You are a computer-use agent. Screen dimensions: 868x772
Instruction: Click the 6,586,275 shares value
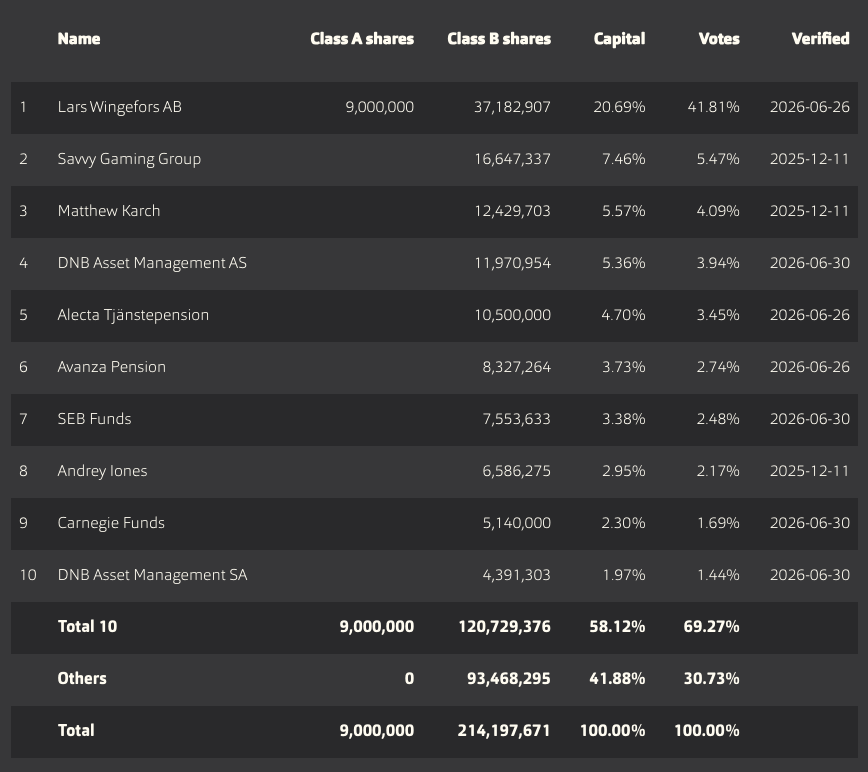[x=516, y=471]
